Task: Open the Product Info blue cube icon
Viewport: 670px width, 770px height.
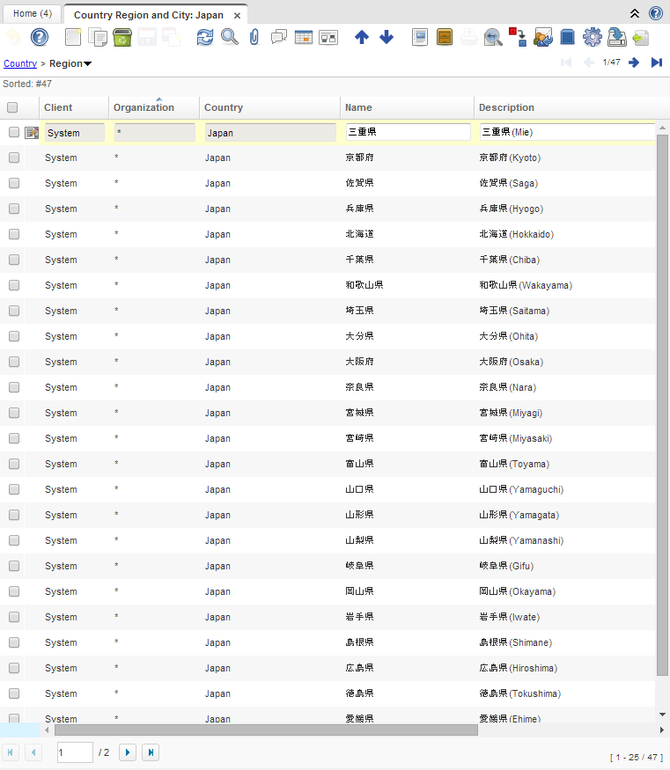Action: (567, 37)
